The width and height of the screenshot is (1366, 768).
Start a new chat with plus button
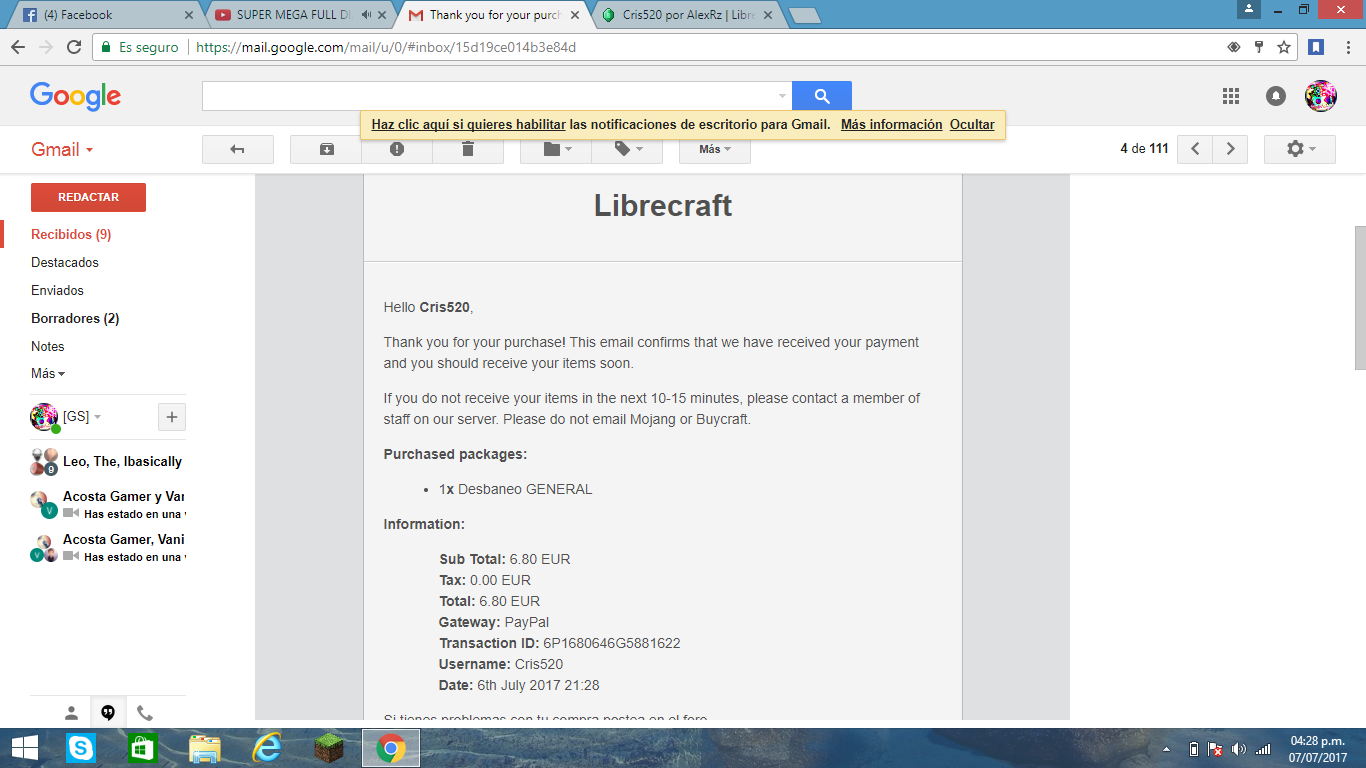pyautogui.click(x=172, y=417)
